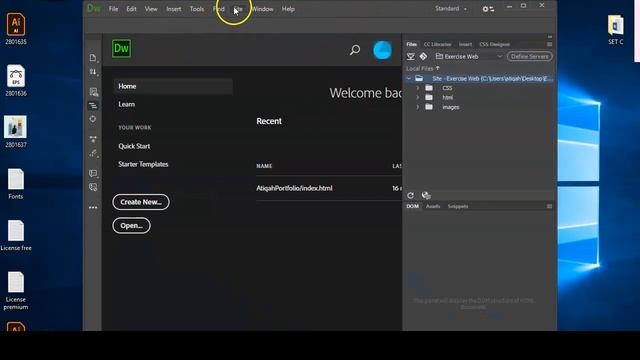Screen dimensions: 640x360
Task: Open the Exercise Web site dropdown
Action: click(x=469, y=56)
